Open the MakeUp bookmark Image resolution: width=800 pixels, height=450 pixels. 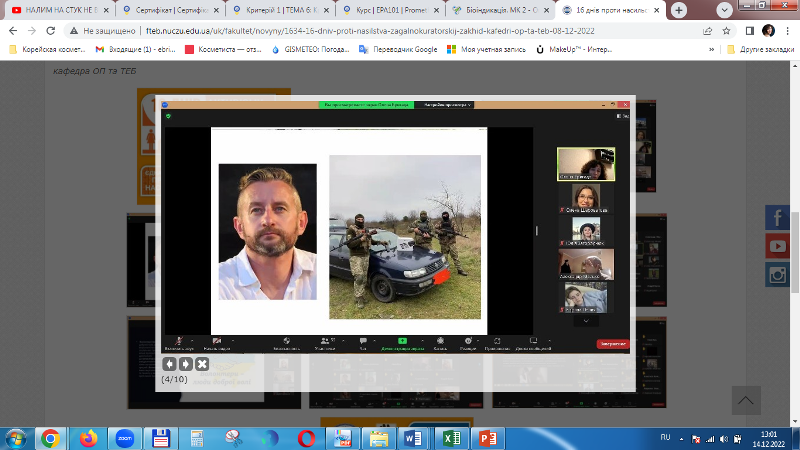pyautogui.click(x=574, y=49)
